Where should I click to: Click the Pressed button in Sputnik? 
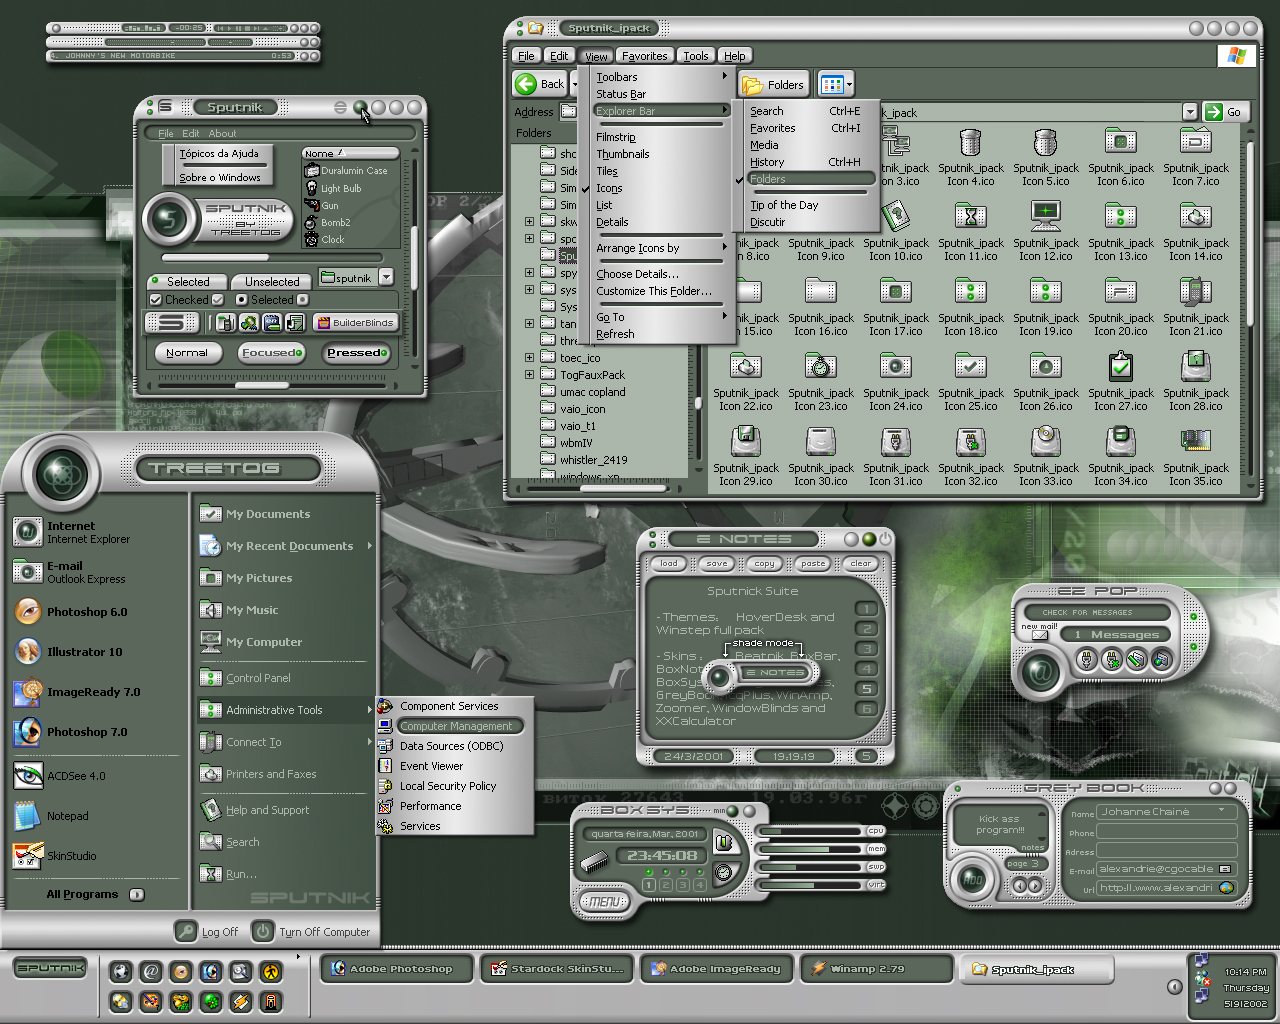[x=356, y=352]
